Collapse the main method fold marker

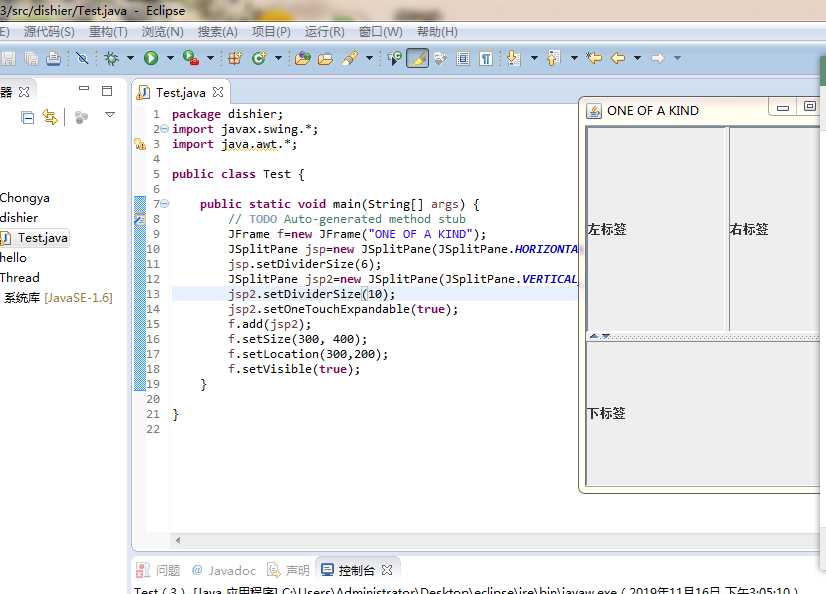click(x=165, y=204)
